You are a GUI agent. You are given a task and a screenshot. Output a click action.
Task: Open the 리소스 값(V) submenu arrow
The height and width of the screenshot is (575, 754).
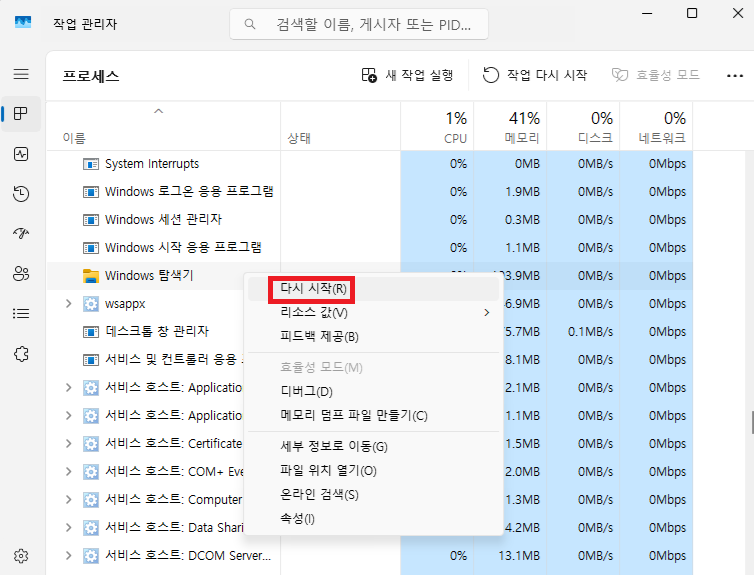pos(487,312)
